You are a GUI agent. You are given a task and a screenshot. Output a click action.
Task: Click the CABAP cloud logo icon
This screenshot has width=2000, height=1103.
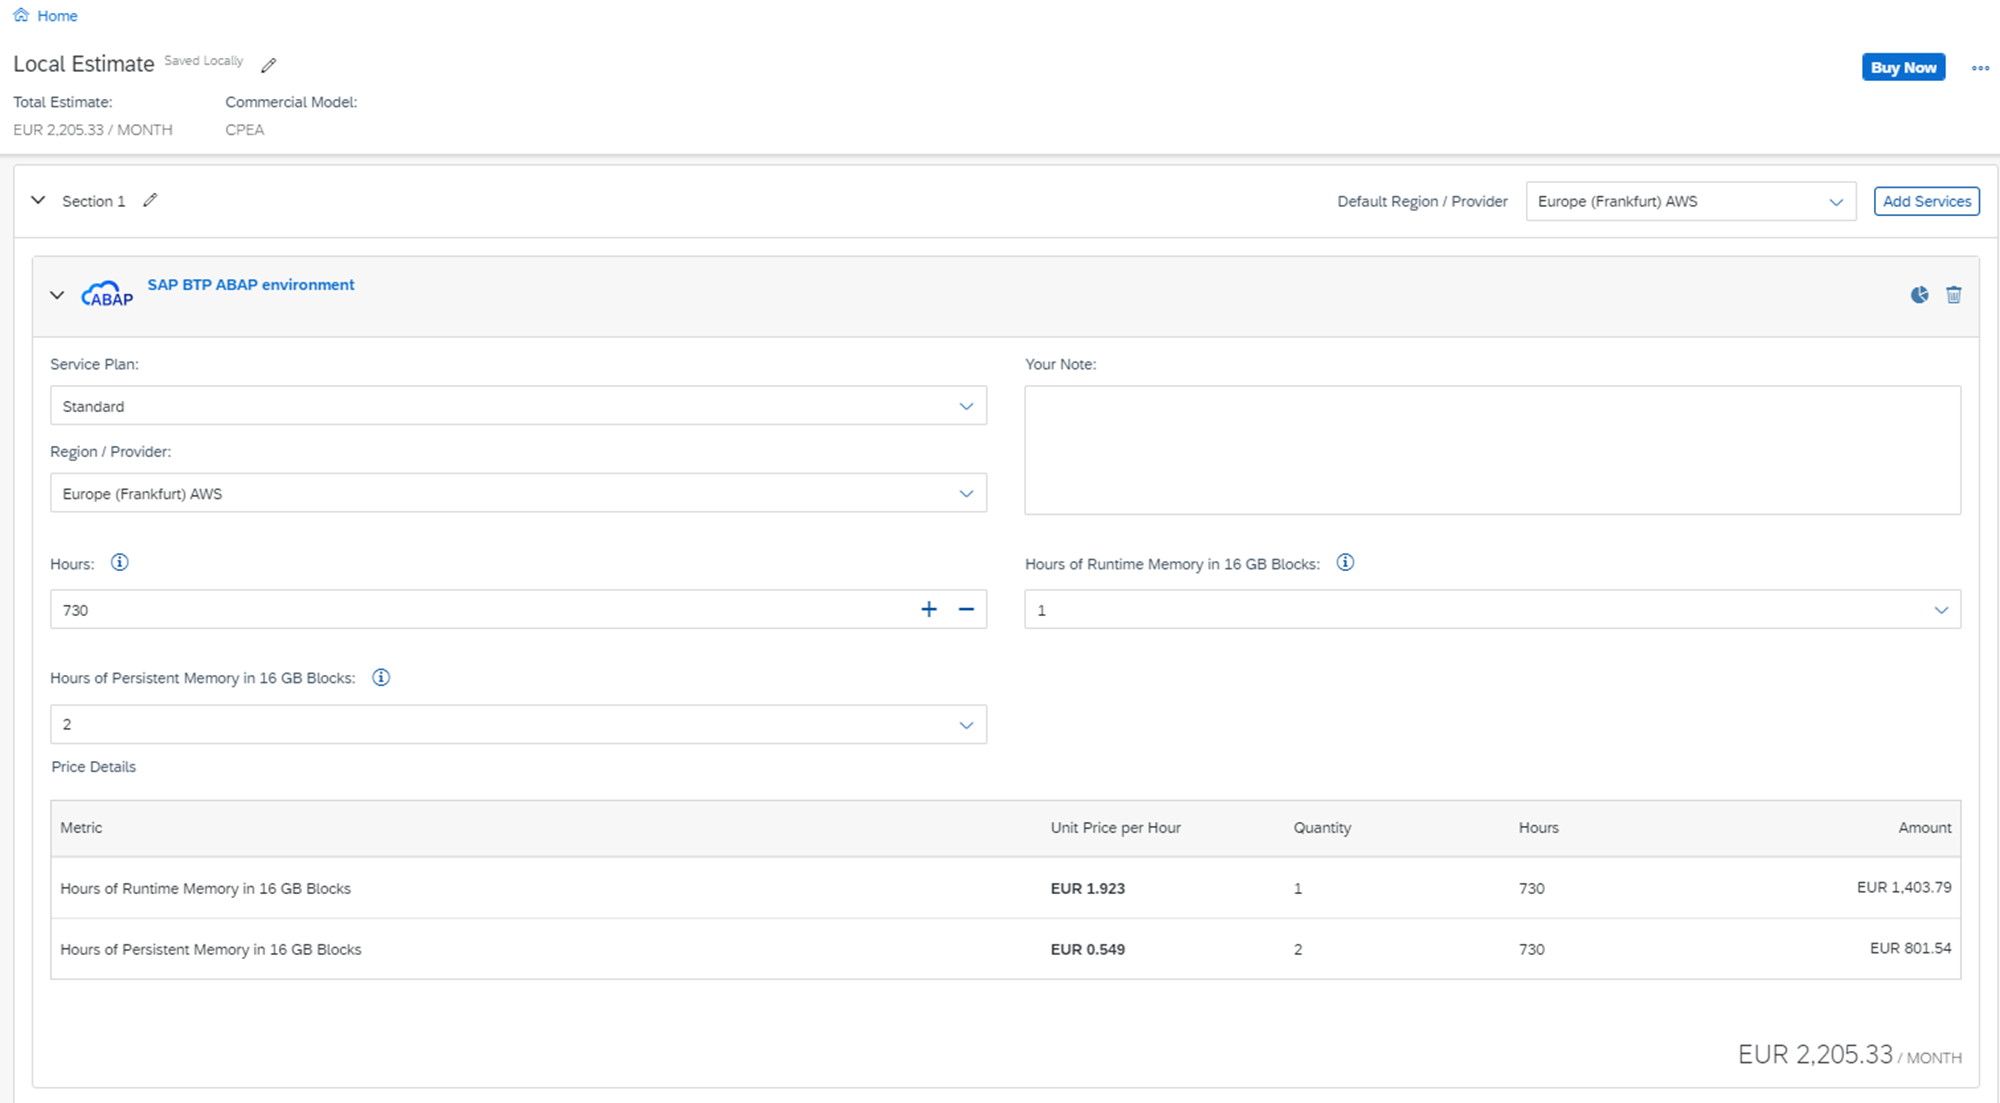tap(107, 294)
